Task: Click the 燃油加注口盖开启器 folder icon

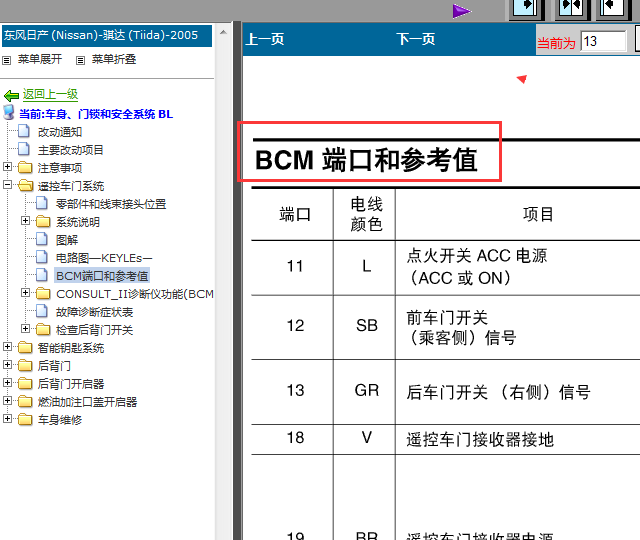Action: pyautogui.click(x=25, y=401)
